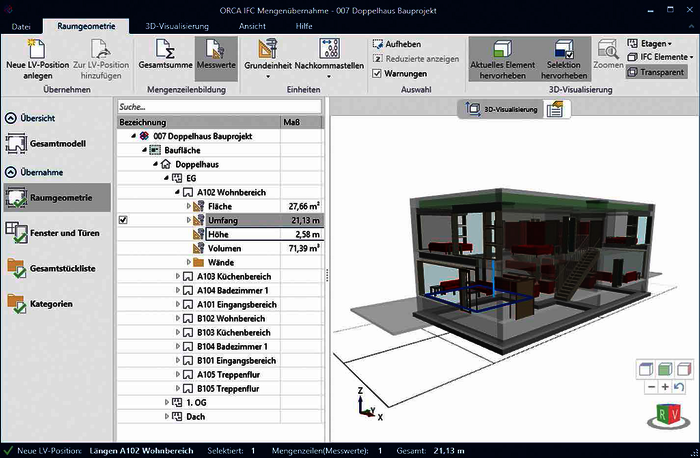
Task: Click the Aufheben selection icon
Action: pos(378,44)
